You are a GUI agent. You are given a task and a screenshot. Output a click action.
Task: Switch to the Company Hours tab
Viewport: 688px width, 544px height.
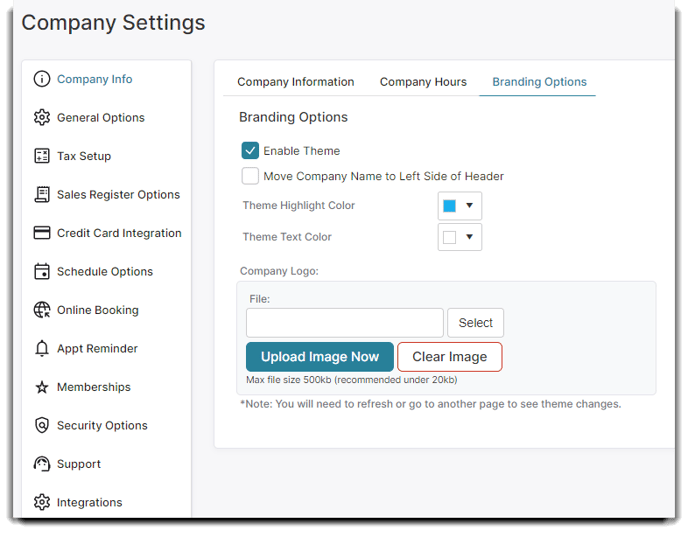pyautogui.click(x=423, y=82)
